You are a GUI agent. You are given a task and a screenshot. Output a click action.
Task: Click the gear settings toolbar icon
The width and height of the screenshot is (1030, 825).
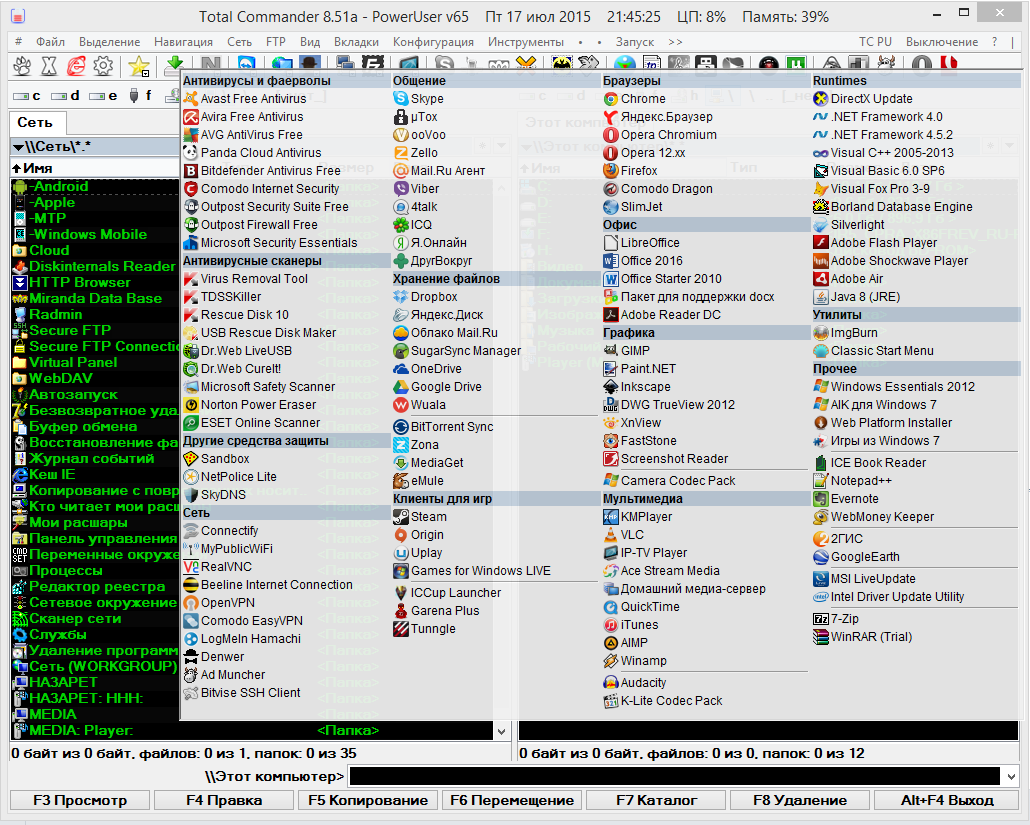pyautogui.click(x=103, y=66)
